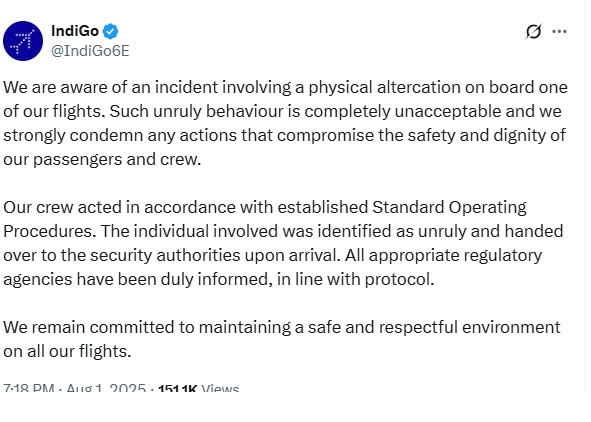
Task: Open the 7:18 PM post timestamp
Action: click(29, 388)
